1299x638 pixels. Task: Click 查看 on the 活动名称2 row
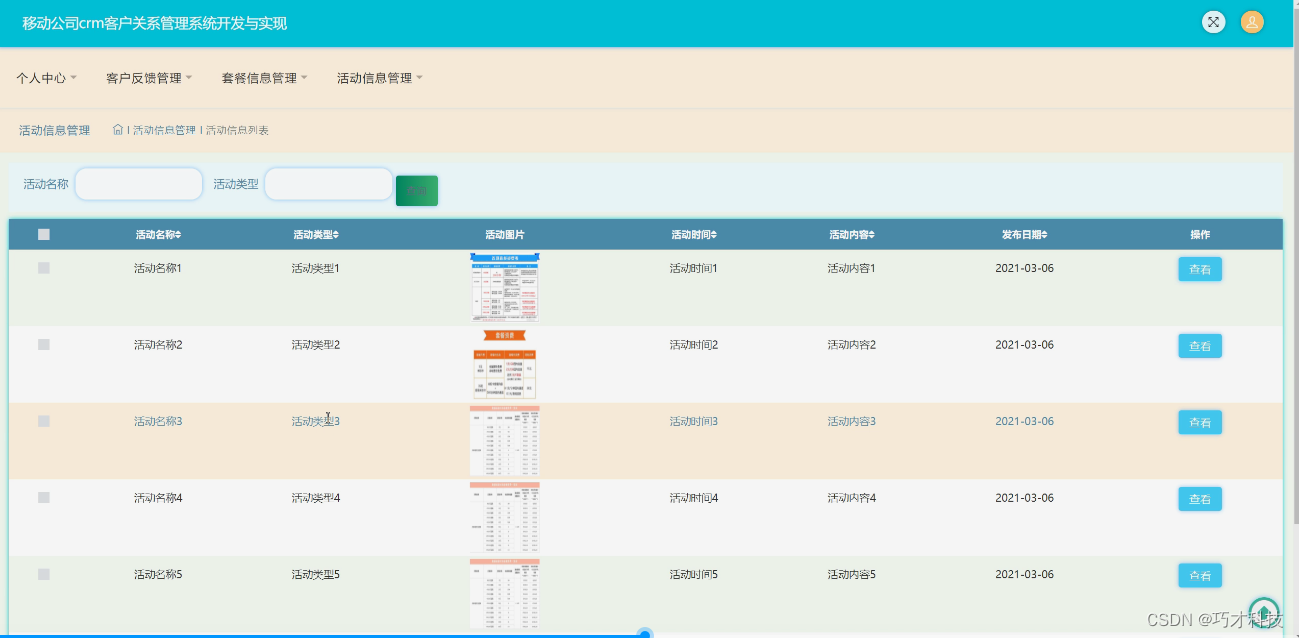click(1199, 345)
